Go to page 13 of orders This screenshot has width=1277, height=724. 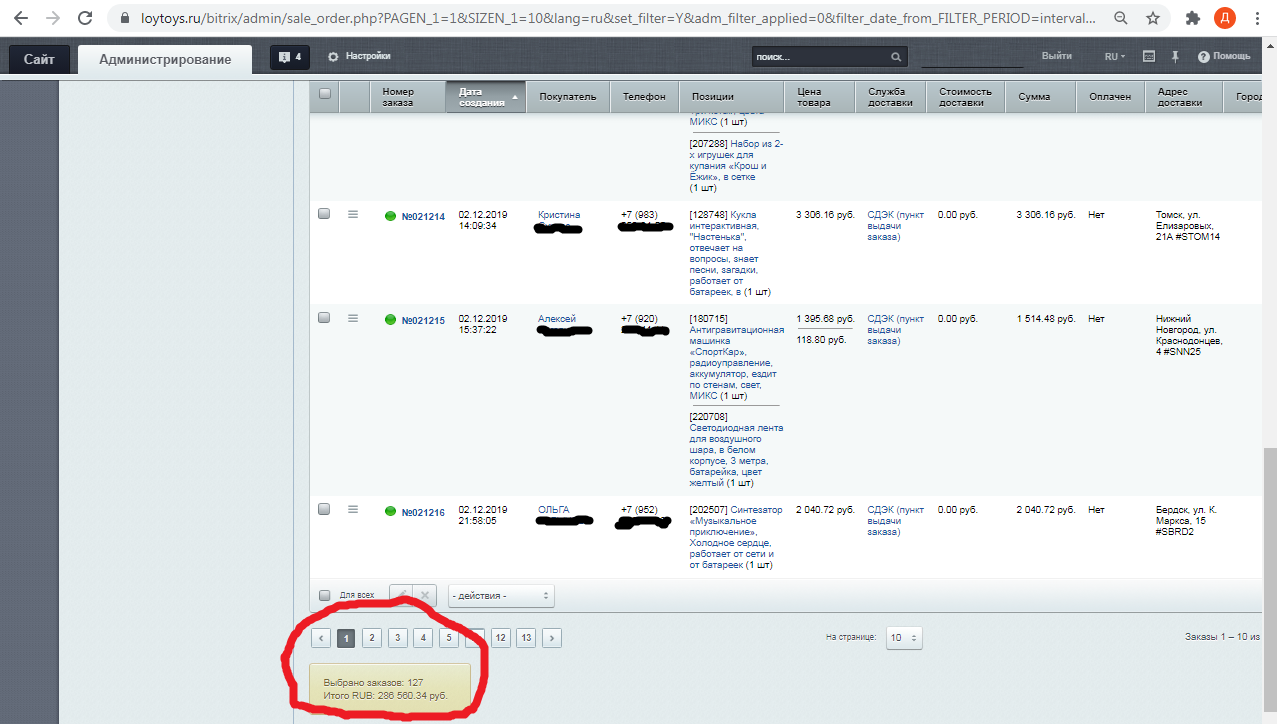click(x=526, y=637)
